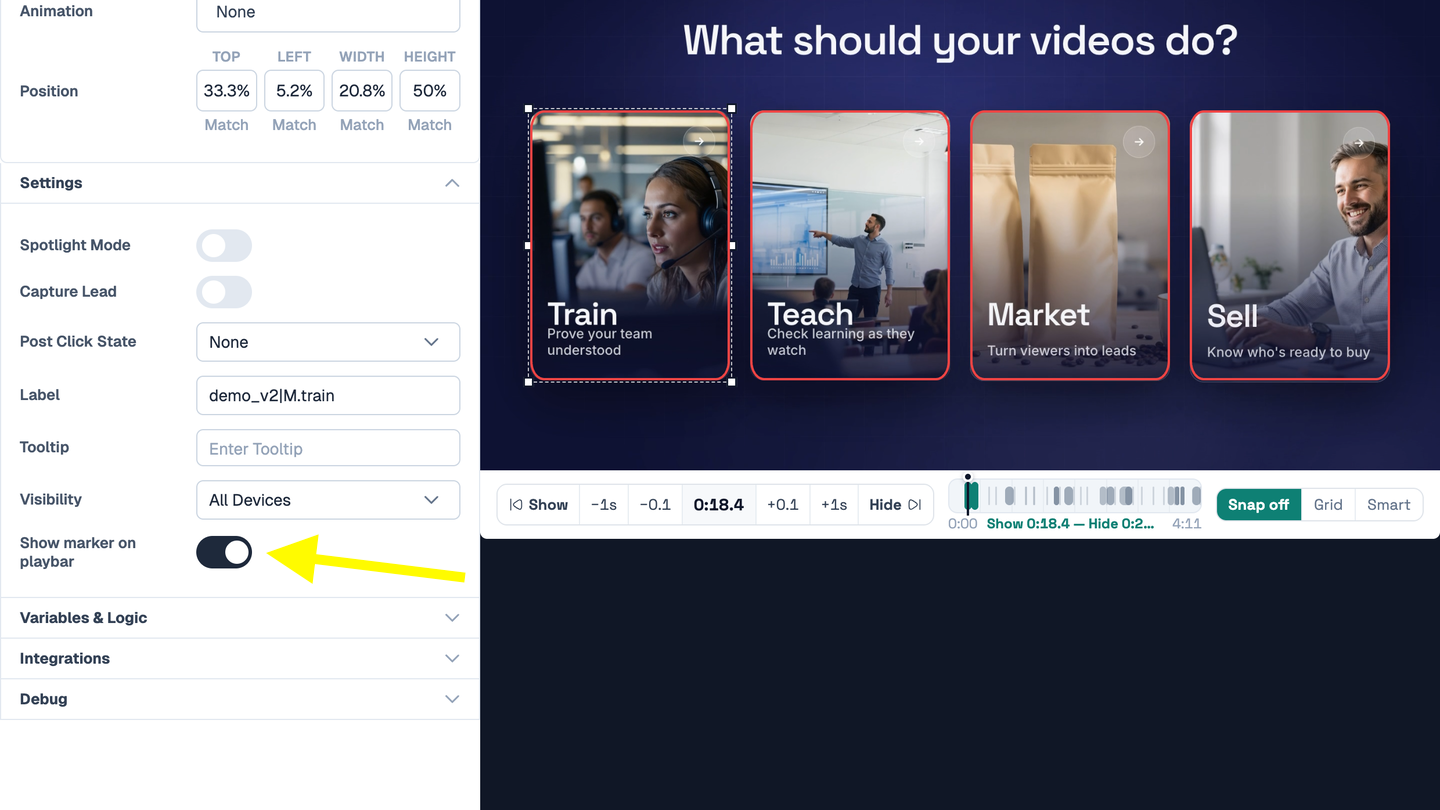Viewport: 1440px width, 810px height.
Task: Expand the Debug section
Action: pos(240,699)
